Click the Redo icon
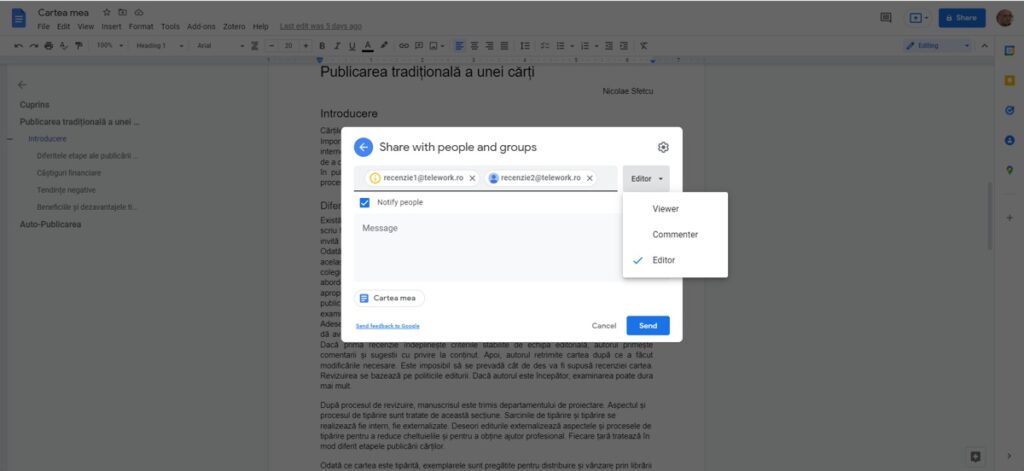Viewport: 1024px width, 471px height. pos(33,46)
